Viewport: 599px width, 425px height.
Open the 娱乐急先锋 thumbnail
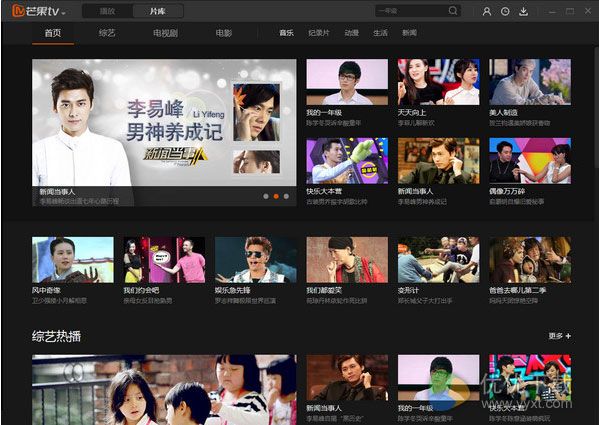(256, 260)
